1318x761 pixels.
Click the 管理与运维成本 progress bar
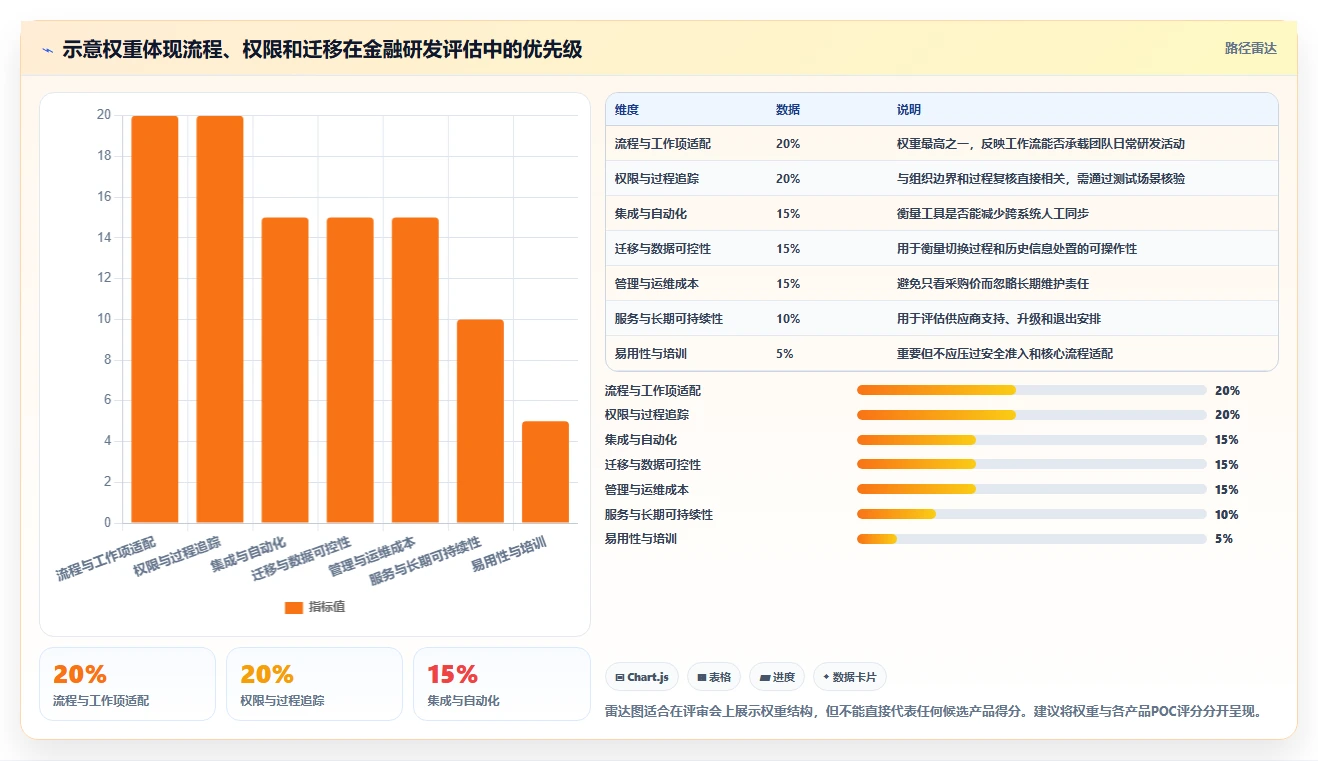pyautogui.click(x=1032, y=489)
